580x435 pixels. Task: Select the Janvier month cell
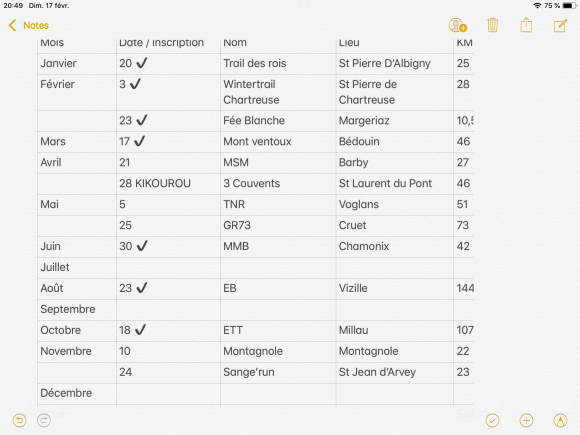[x=77, y=64]
